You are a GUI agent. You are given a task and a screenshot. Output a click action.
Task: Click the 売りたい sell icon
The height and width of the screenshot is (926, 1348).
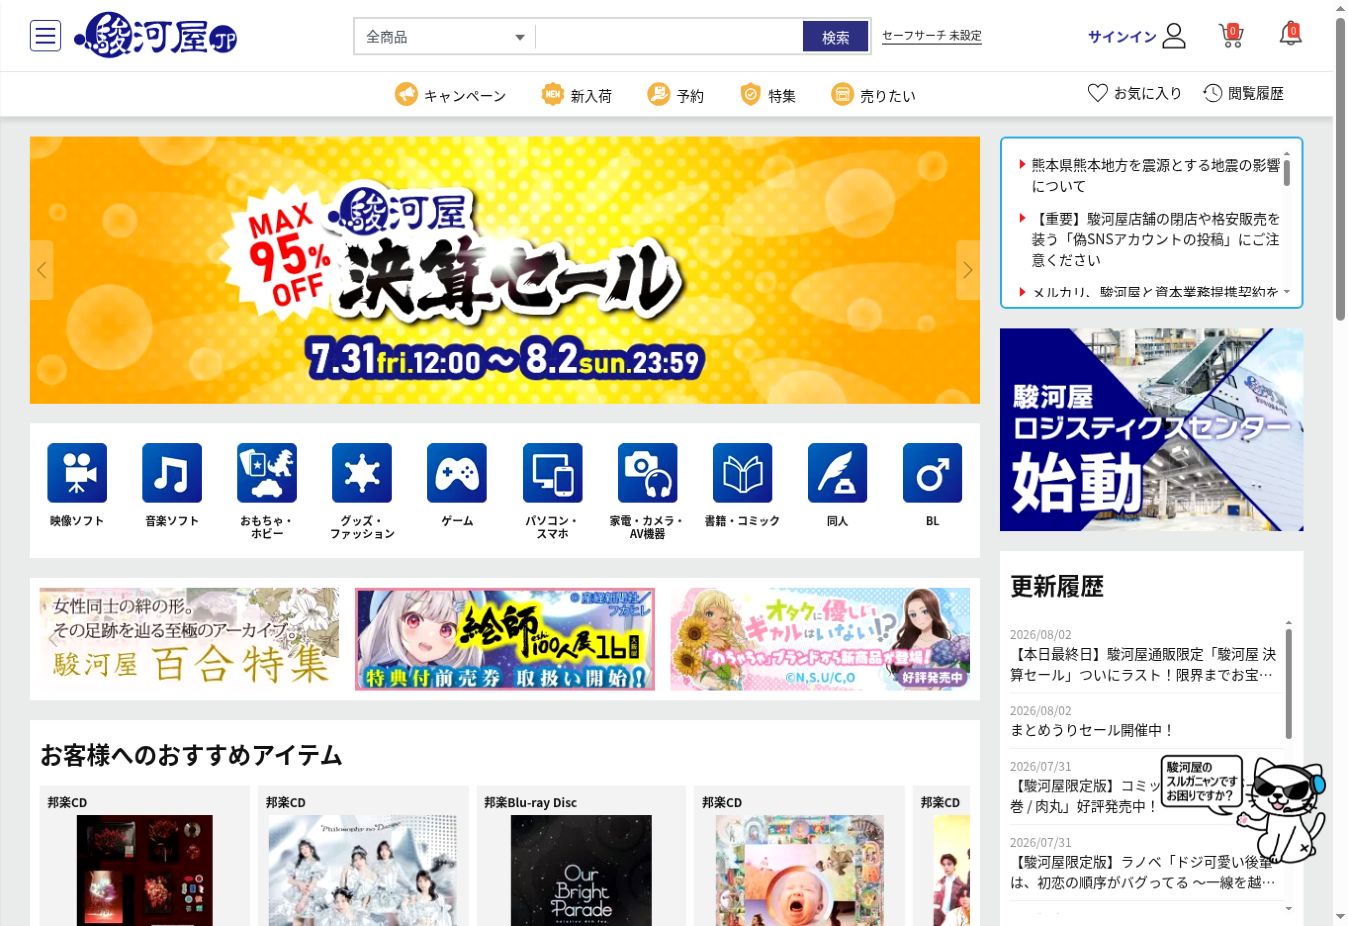point(842,94)
